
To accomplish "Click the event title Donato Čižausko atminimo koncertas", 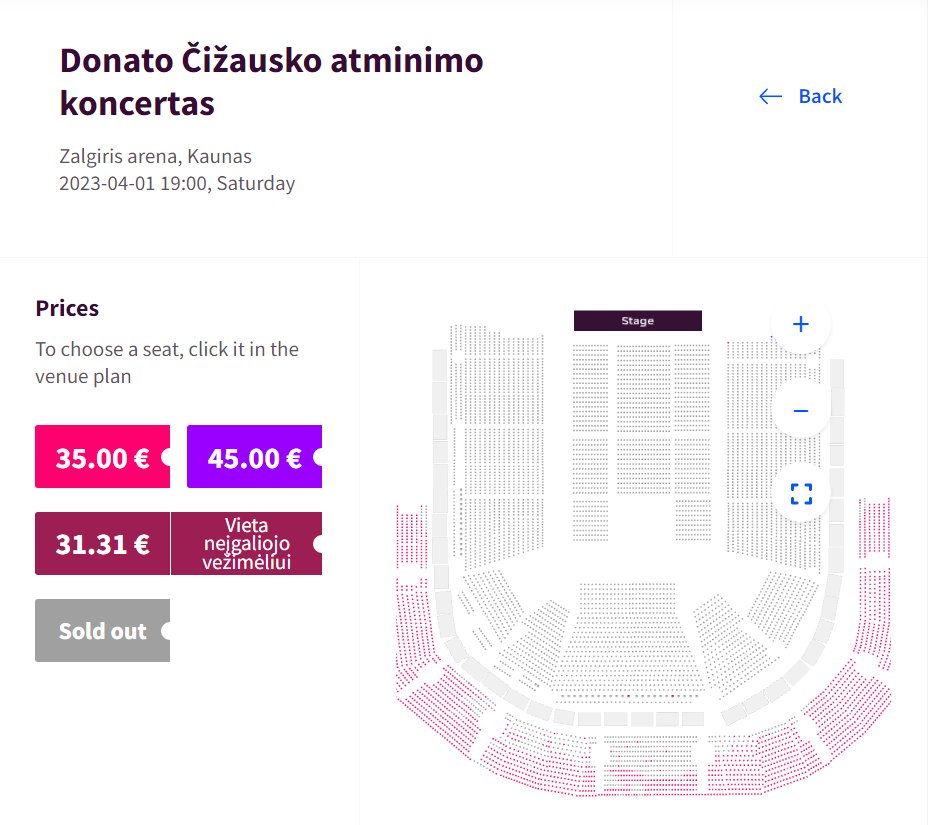I will point(271,82).
